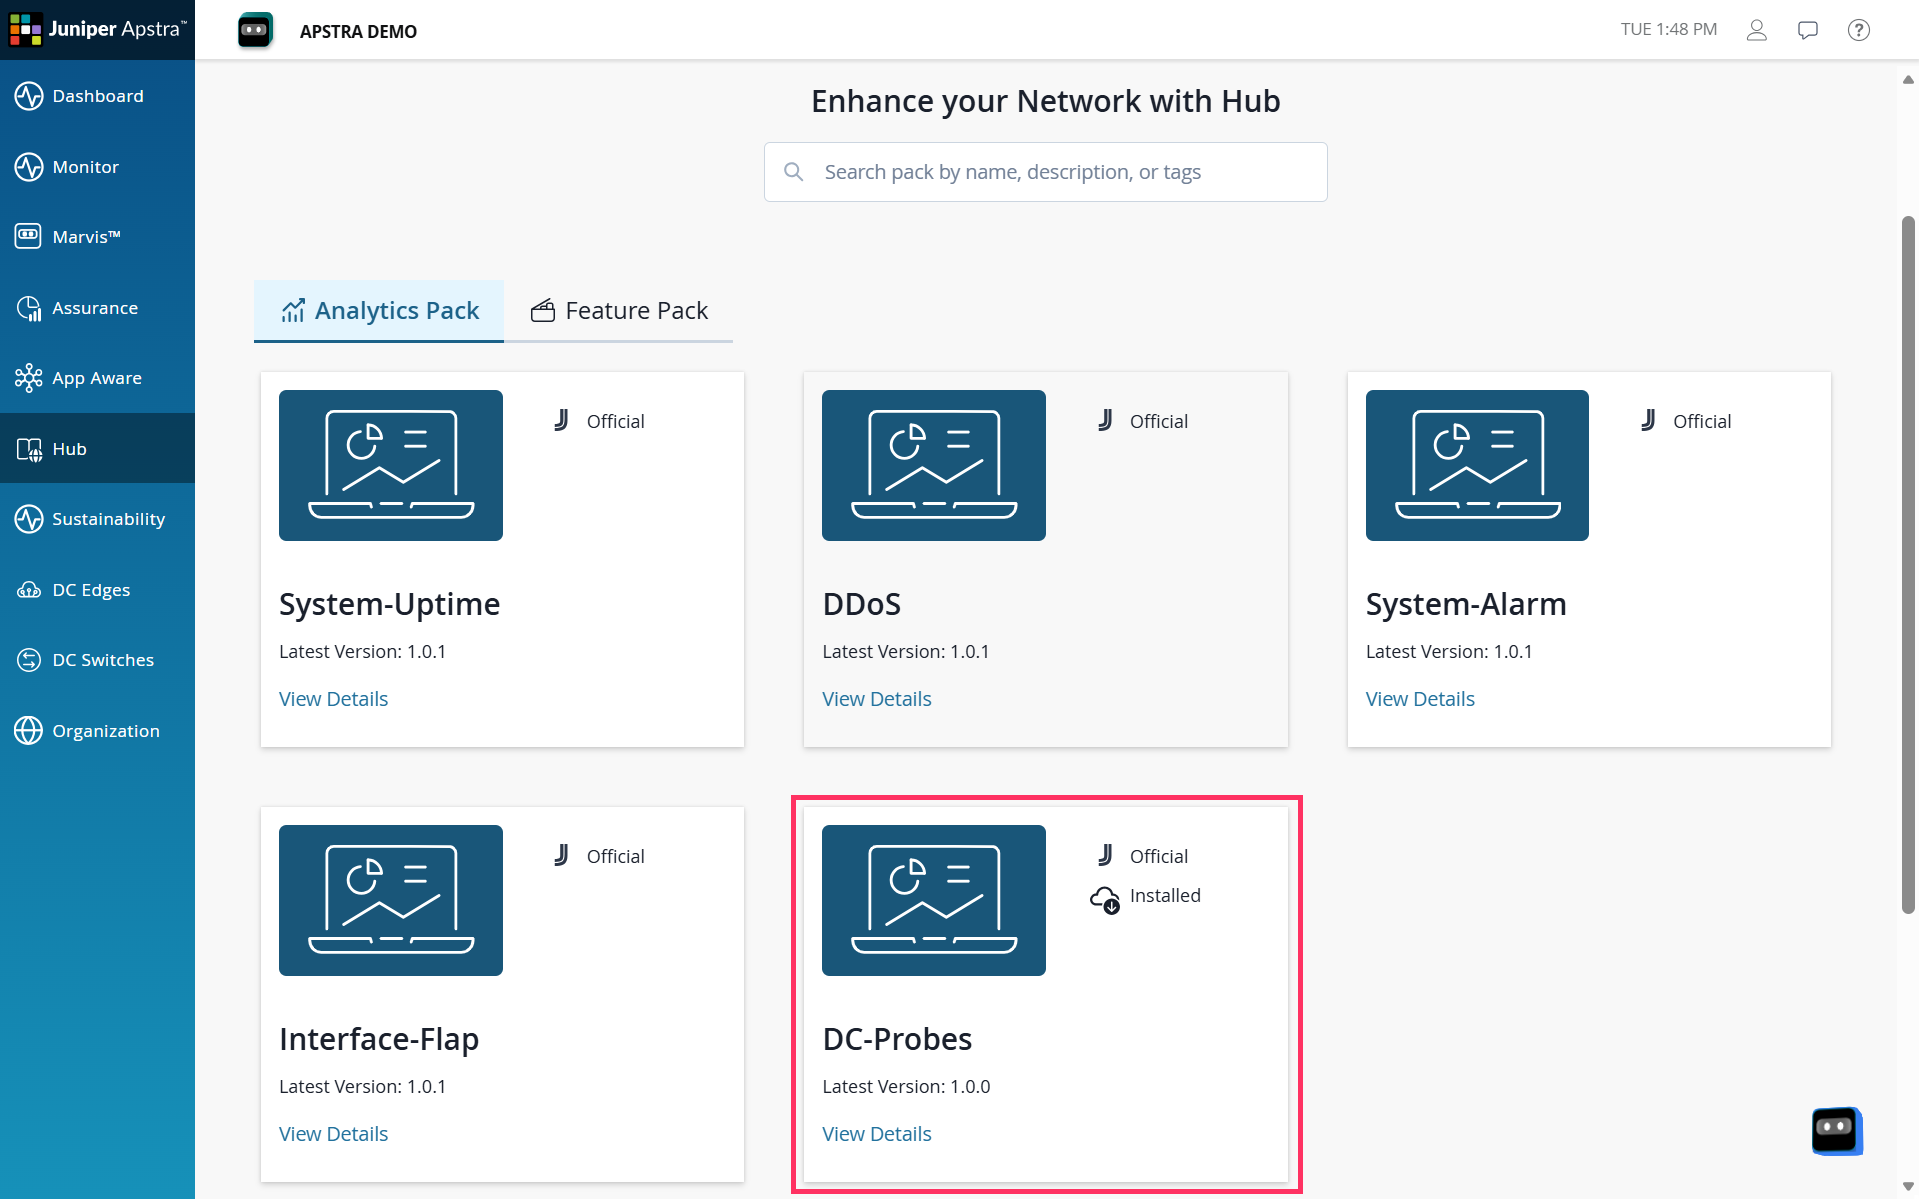Screen dimensions: 1919x1199
Task: Click the Juniper Official icon on DDoS
Action: [x=1105, y=421]
